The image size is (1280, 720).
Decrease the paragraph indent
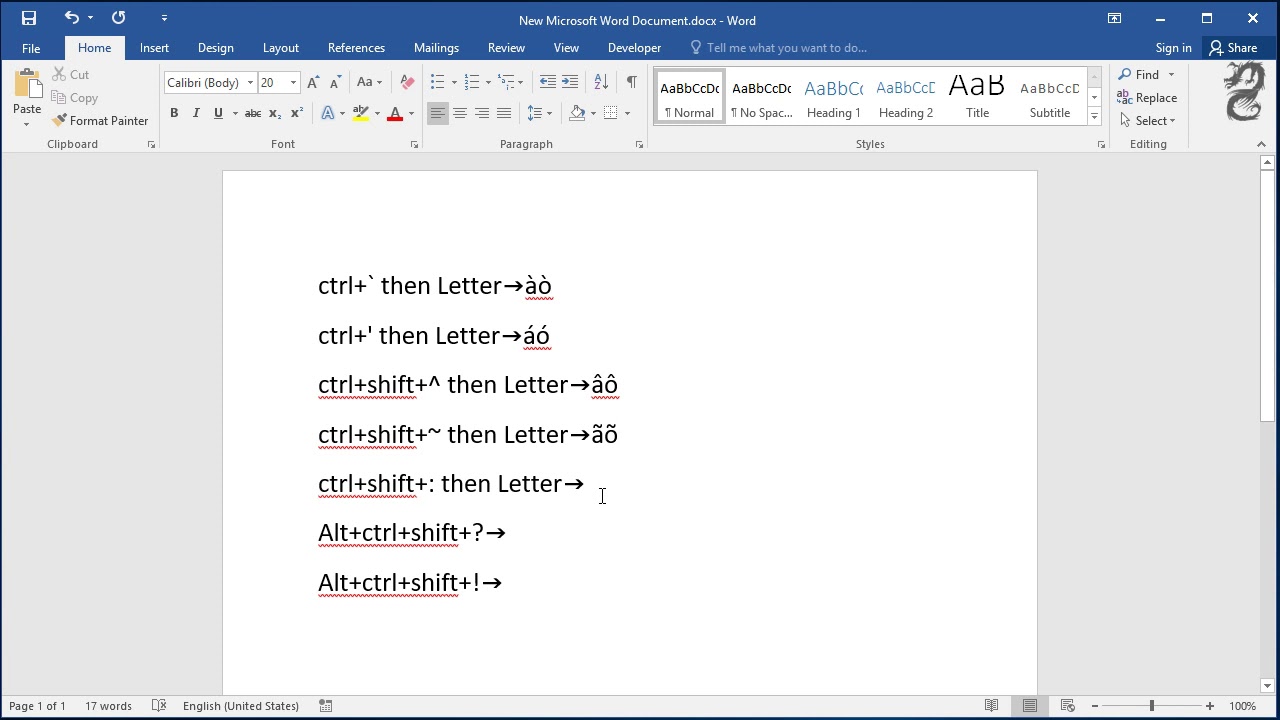[x=547, y=83]
